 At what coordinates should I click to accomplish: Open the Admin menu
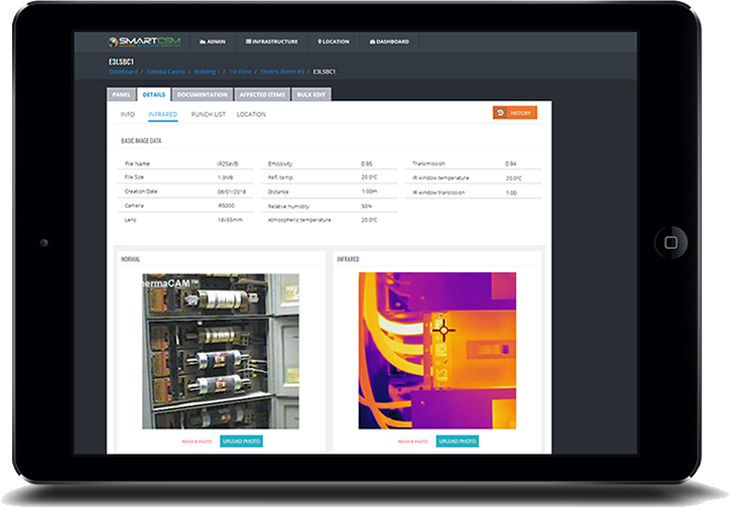click(x=213, y=42)
